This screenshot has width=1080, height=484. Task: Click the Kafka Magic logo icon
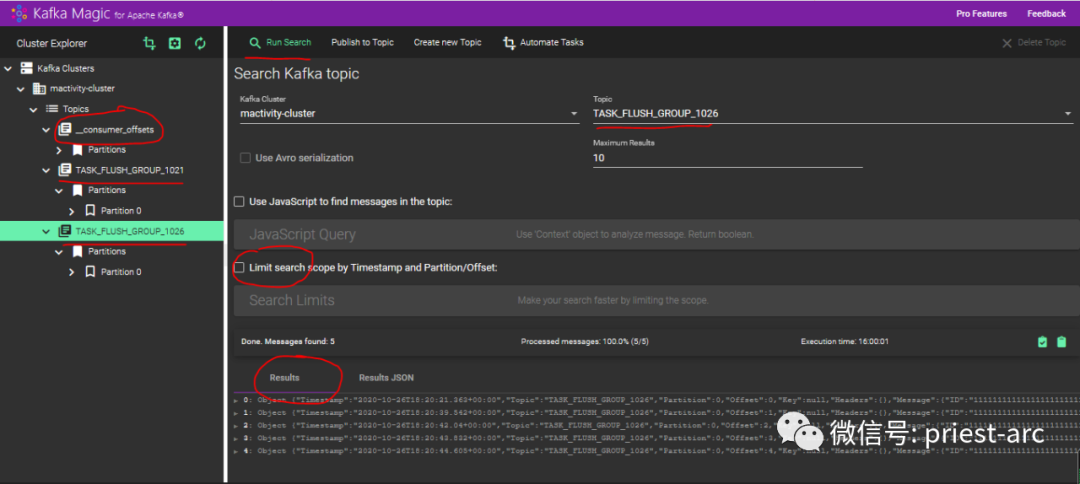coord(17,13)
